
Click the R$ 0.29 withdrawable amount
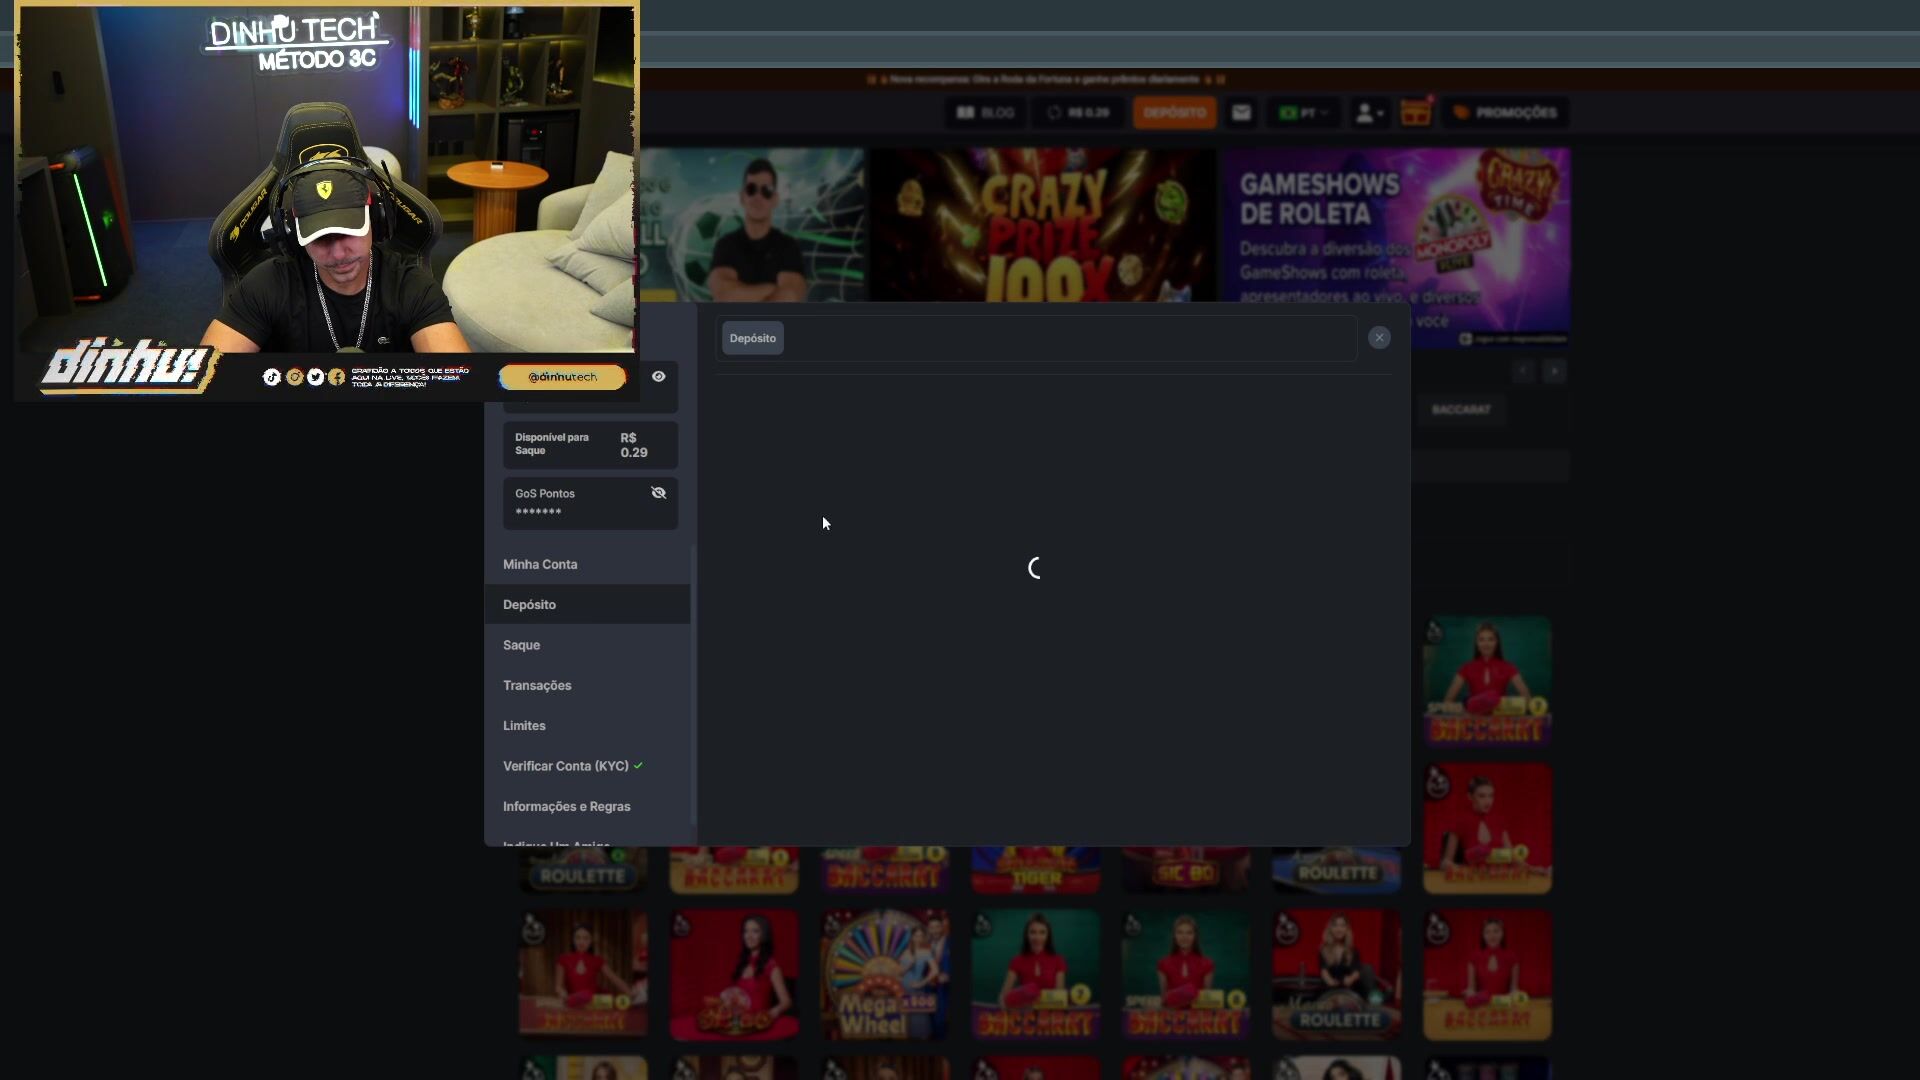click(634, 445)
